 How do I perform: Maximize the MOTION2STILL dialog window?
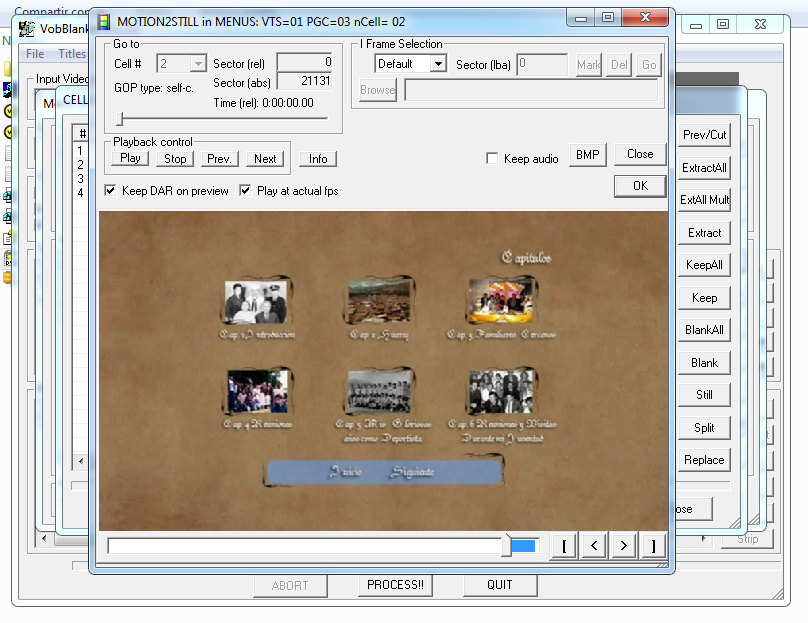(x=608, y=18)
